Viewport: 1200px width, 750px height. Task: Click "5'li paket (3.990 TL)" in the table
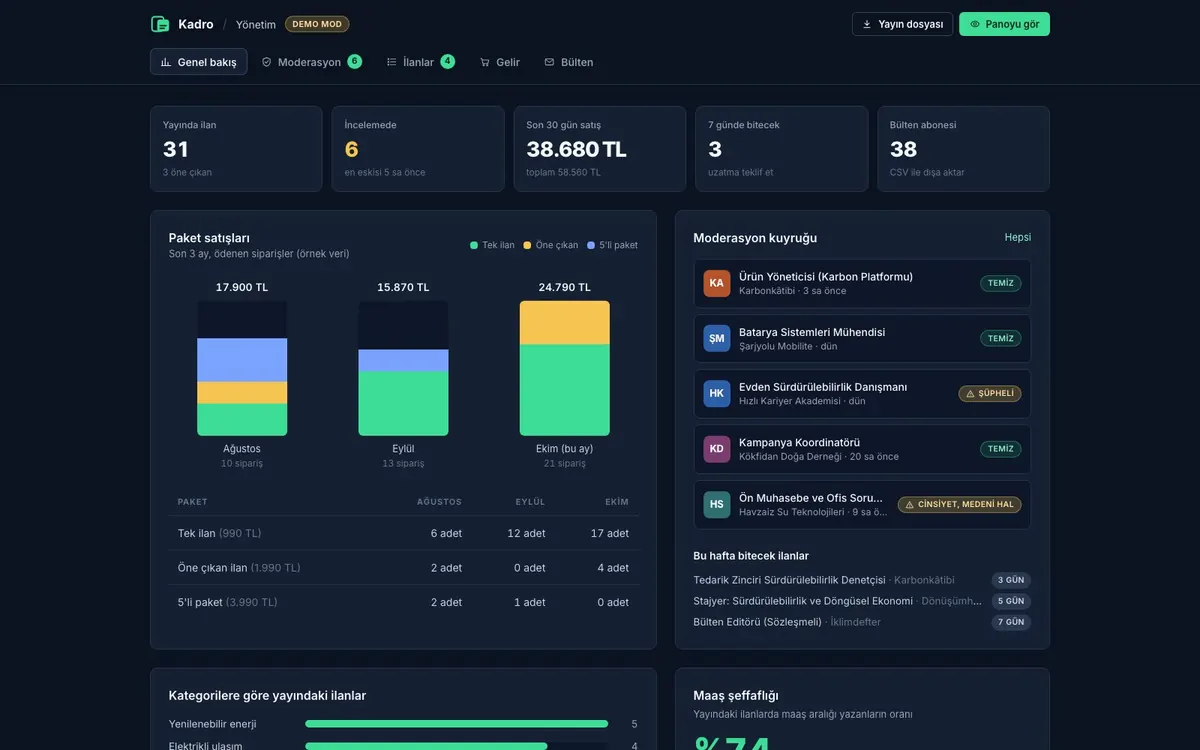point(228,602)
